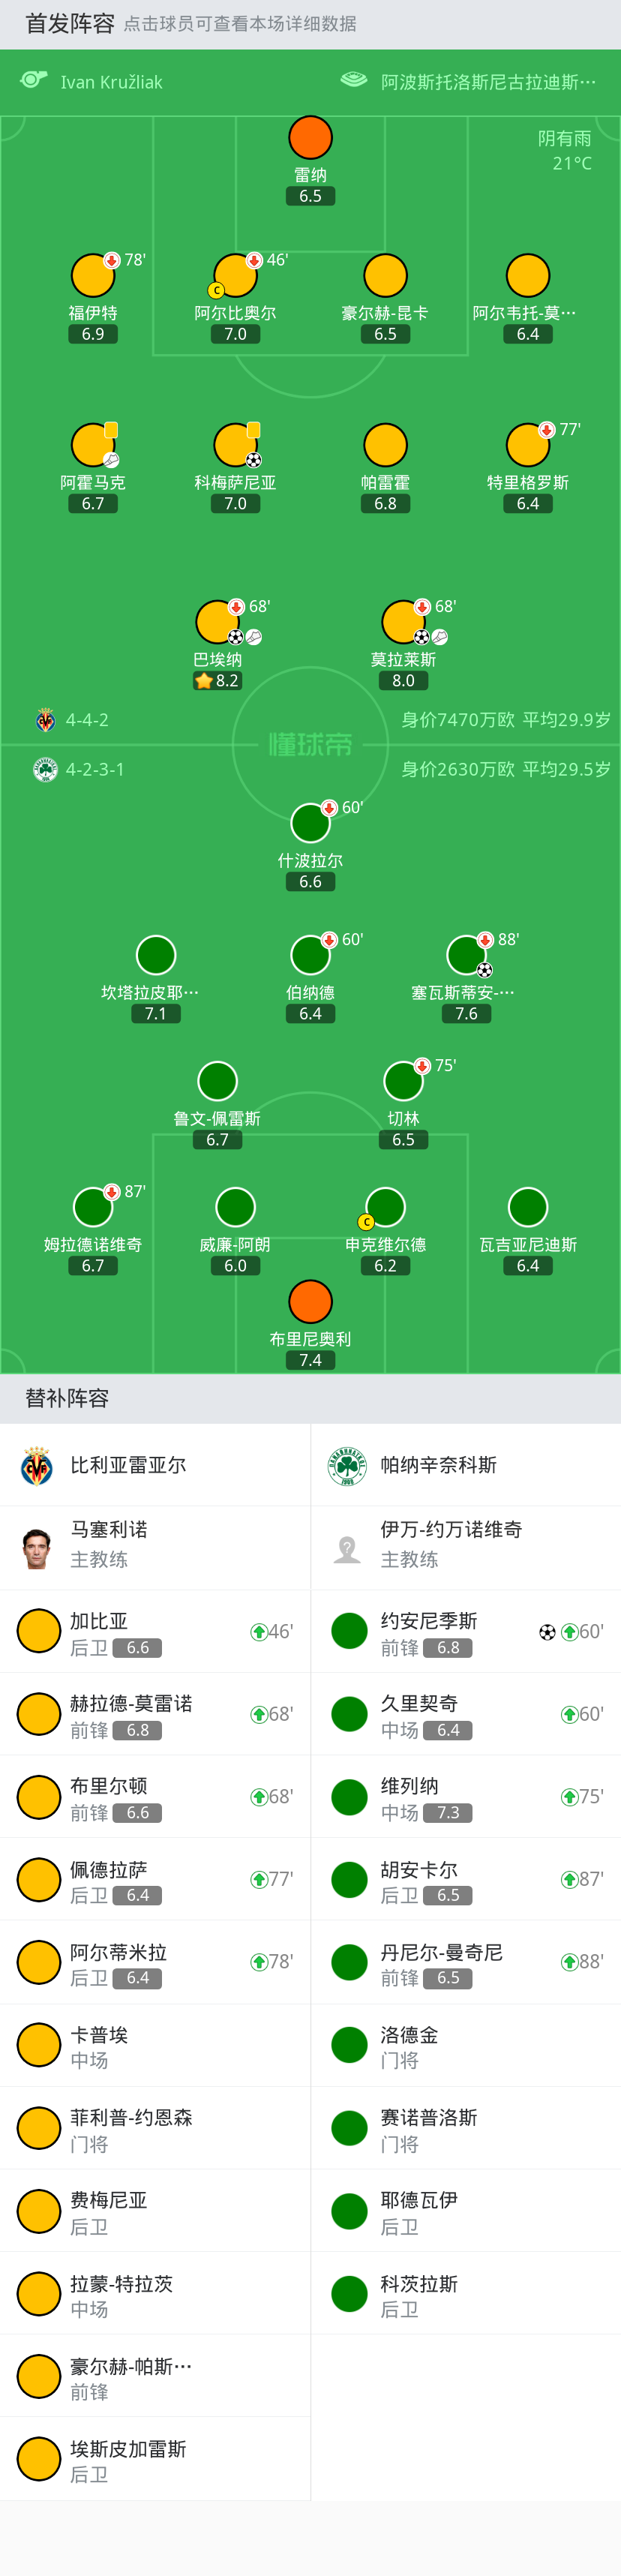621x2576 pixels.
Task: Open 布里尼奥利 goalkeeper avatar
Action: 310,1301
